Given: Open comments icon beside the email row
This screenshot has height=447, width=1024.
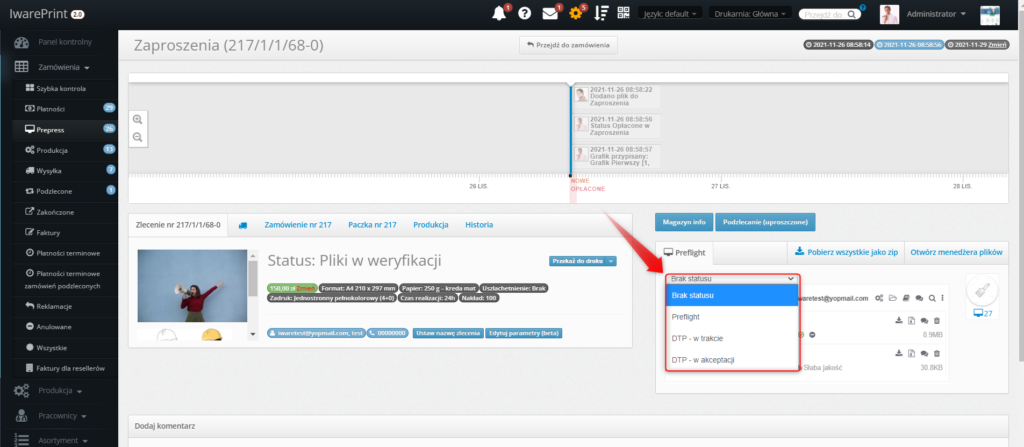Looking at the screenshot, I should [x=920, y=298].
